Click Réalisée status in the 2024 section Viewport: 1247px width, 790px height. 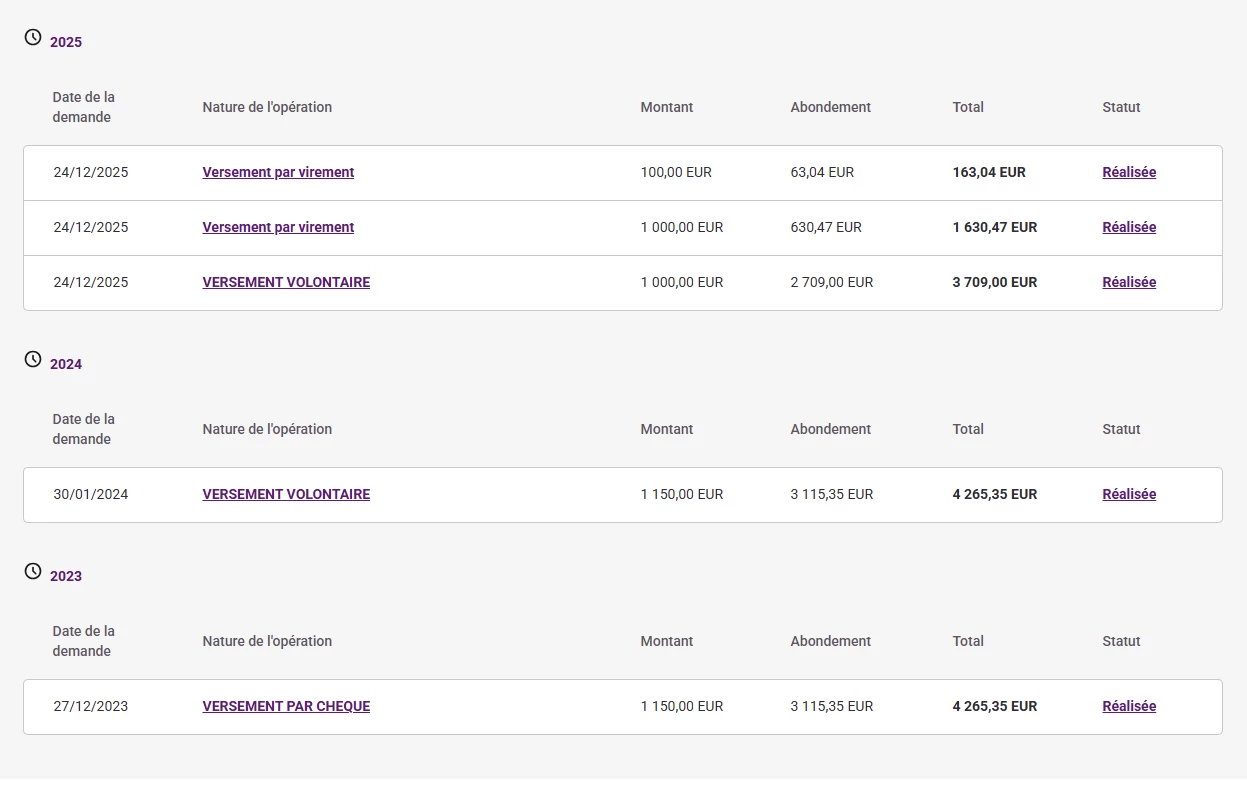click(x=1129, y=494)
